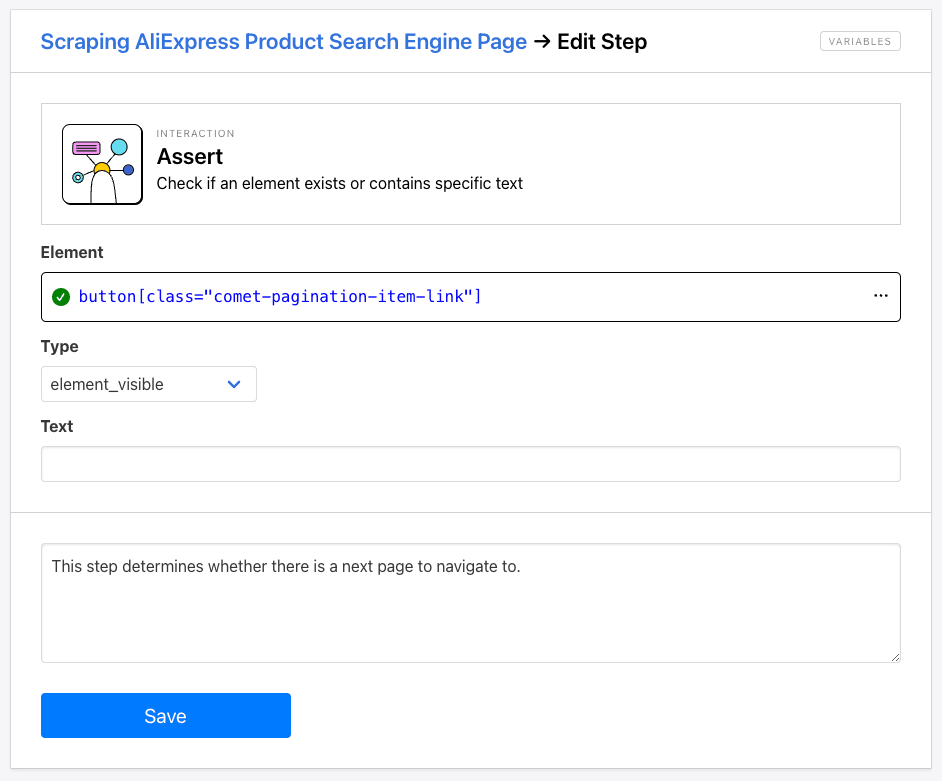Open the three-dots menu in Element field
This screenshot has width=942, height=781.
pyautogui.click(x=881, y=296)
